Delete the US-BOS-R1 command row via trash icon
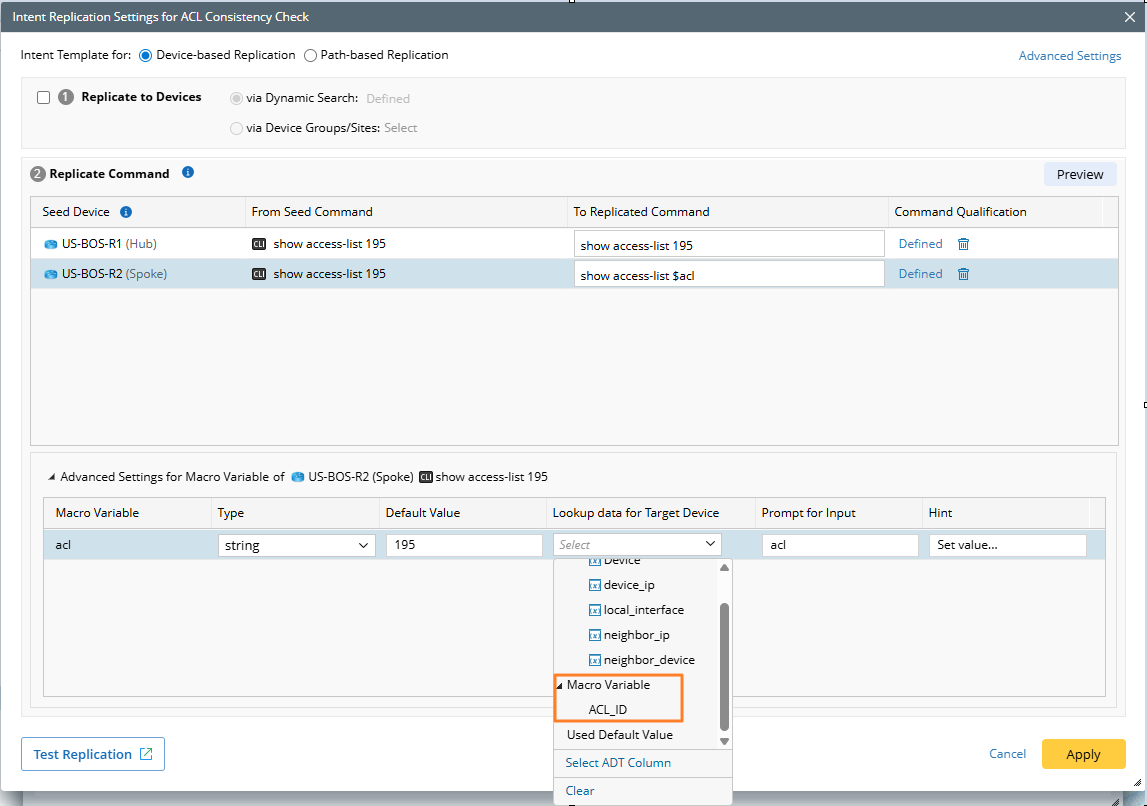The width and height of the screenshot is (1147, 806). [x=963, y=244]
